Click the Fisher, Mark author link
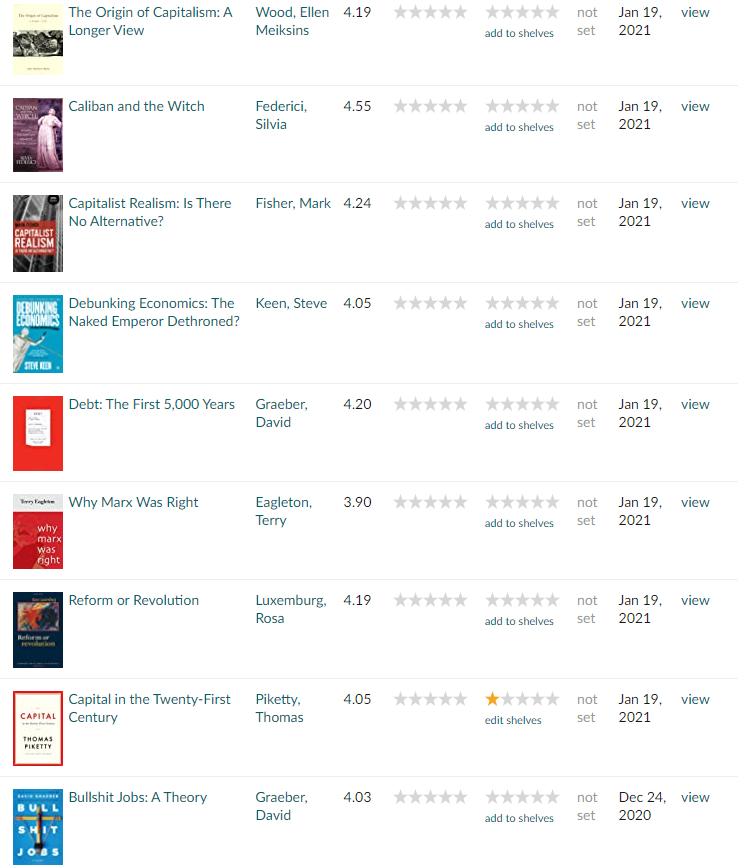Screen dimensions: 746x865 [x=293, y=203]
